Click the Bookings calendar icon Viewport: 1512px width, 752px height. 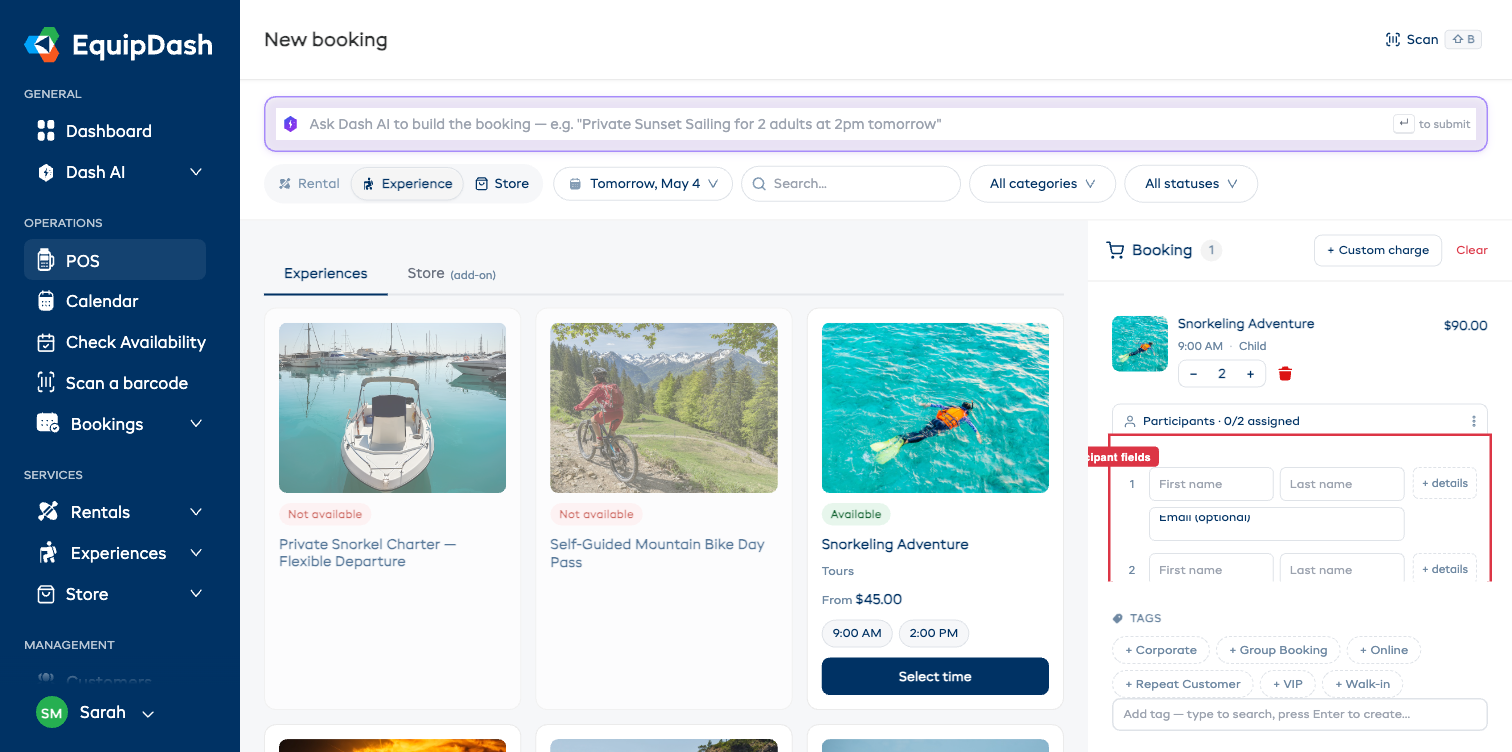pyautogui.click(x=48, y=424)
